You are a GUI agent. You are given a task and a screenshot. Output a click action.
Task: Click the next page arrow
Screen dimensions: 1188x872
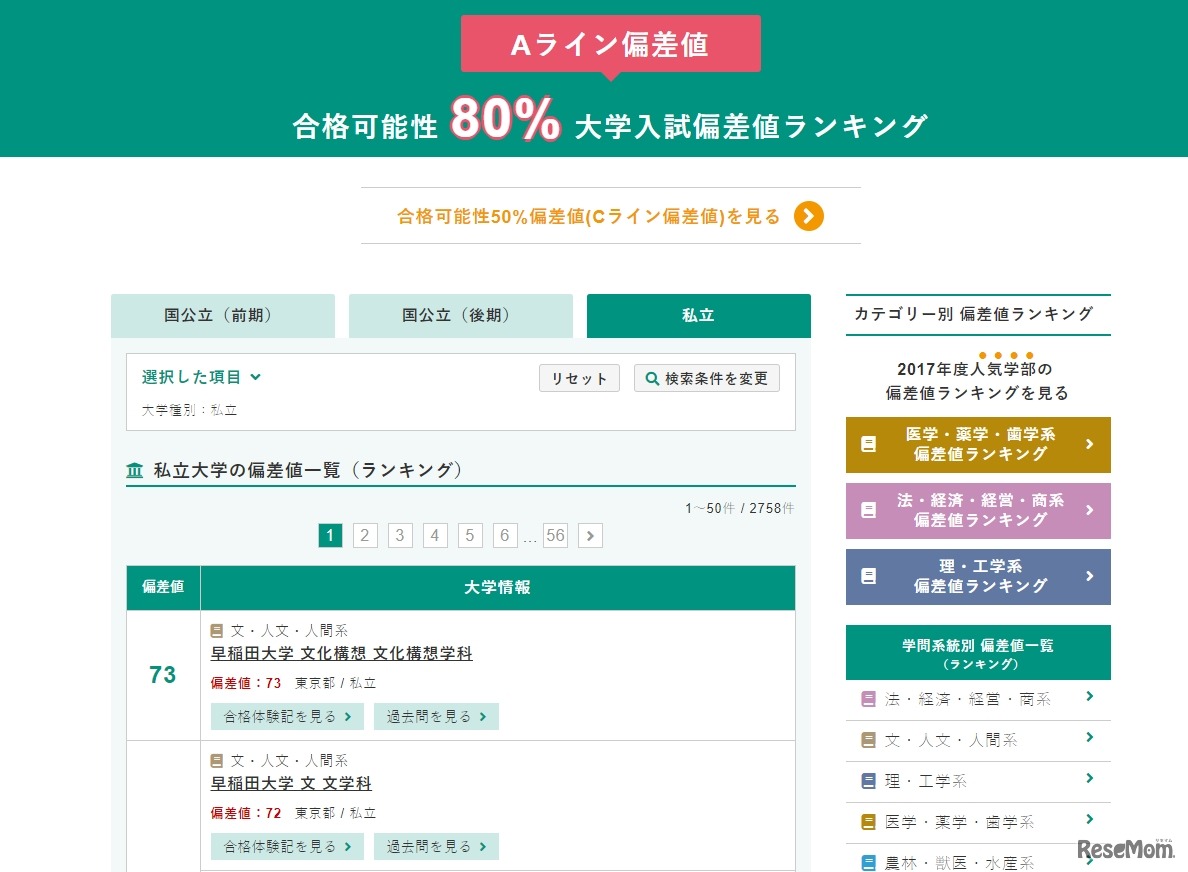(x=590, y=536)
